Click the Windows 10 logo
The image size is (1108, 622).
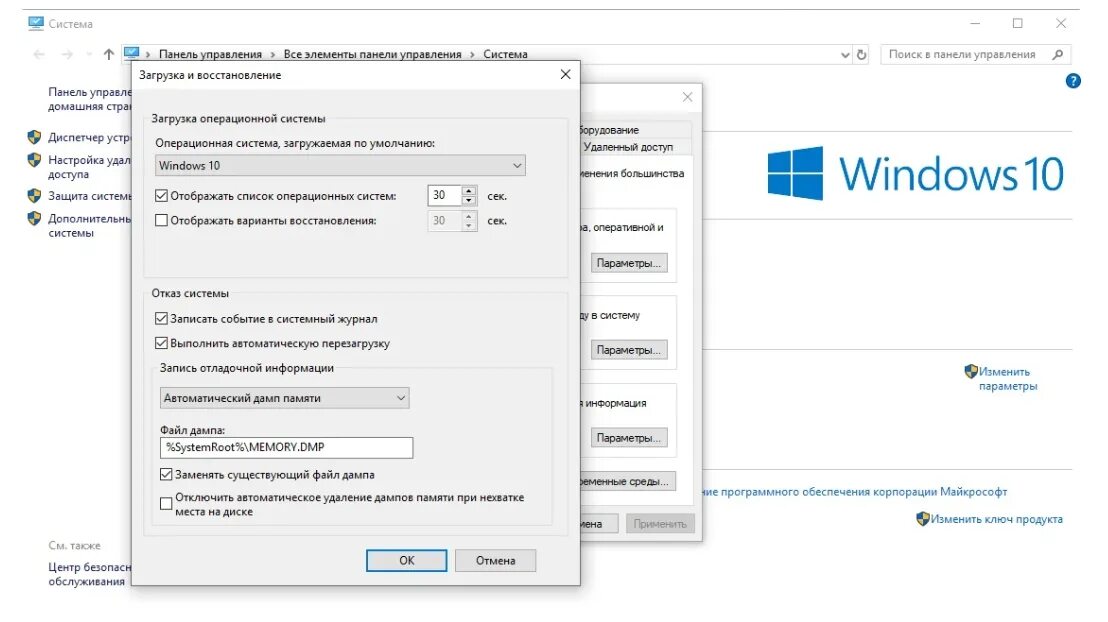tap(915, 173)
